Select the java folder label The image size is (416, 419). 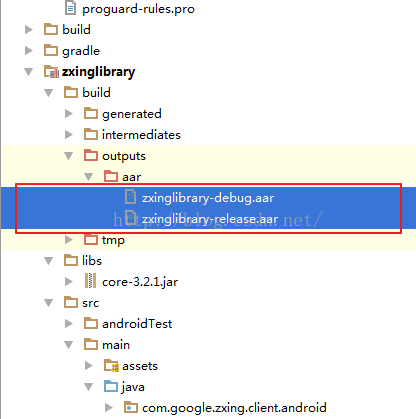coord(133,387)
